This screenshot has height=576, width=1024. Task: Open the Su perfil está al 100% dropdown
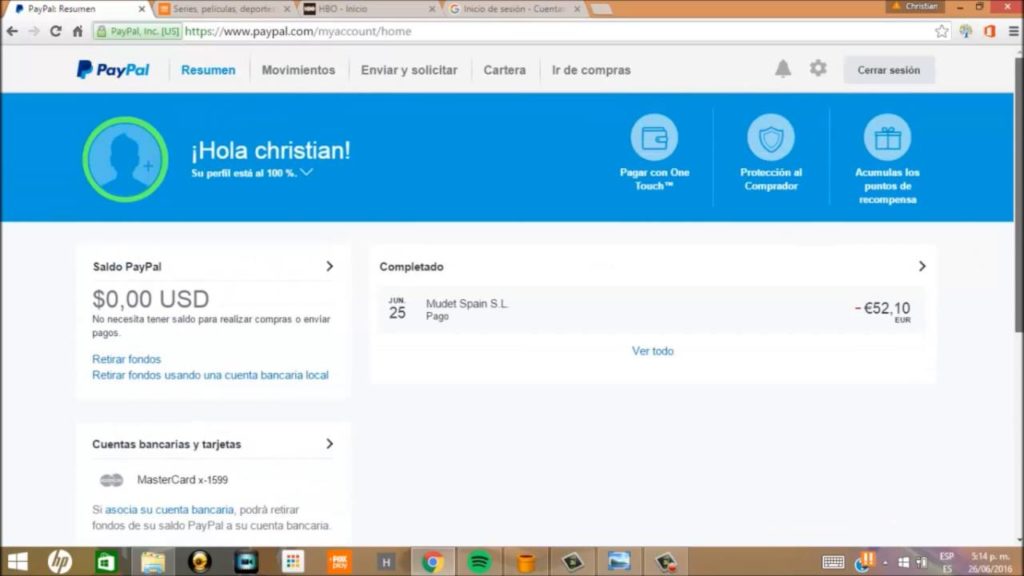pos(306,171)
